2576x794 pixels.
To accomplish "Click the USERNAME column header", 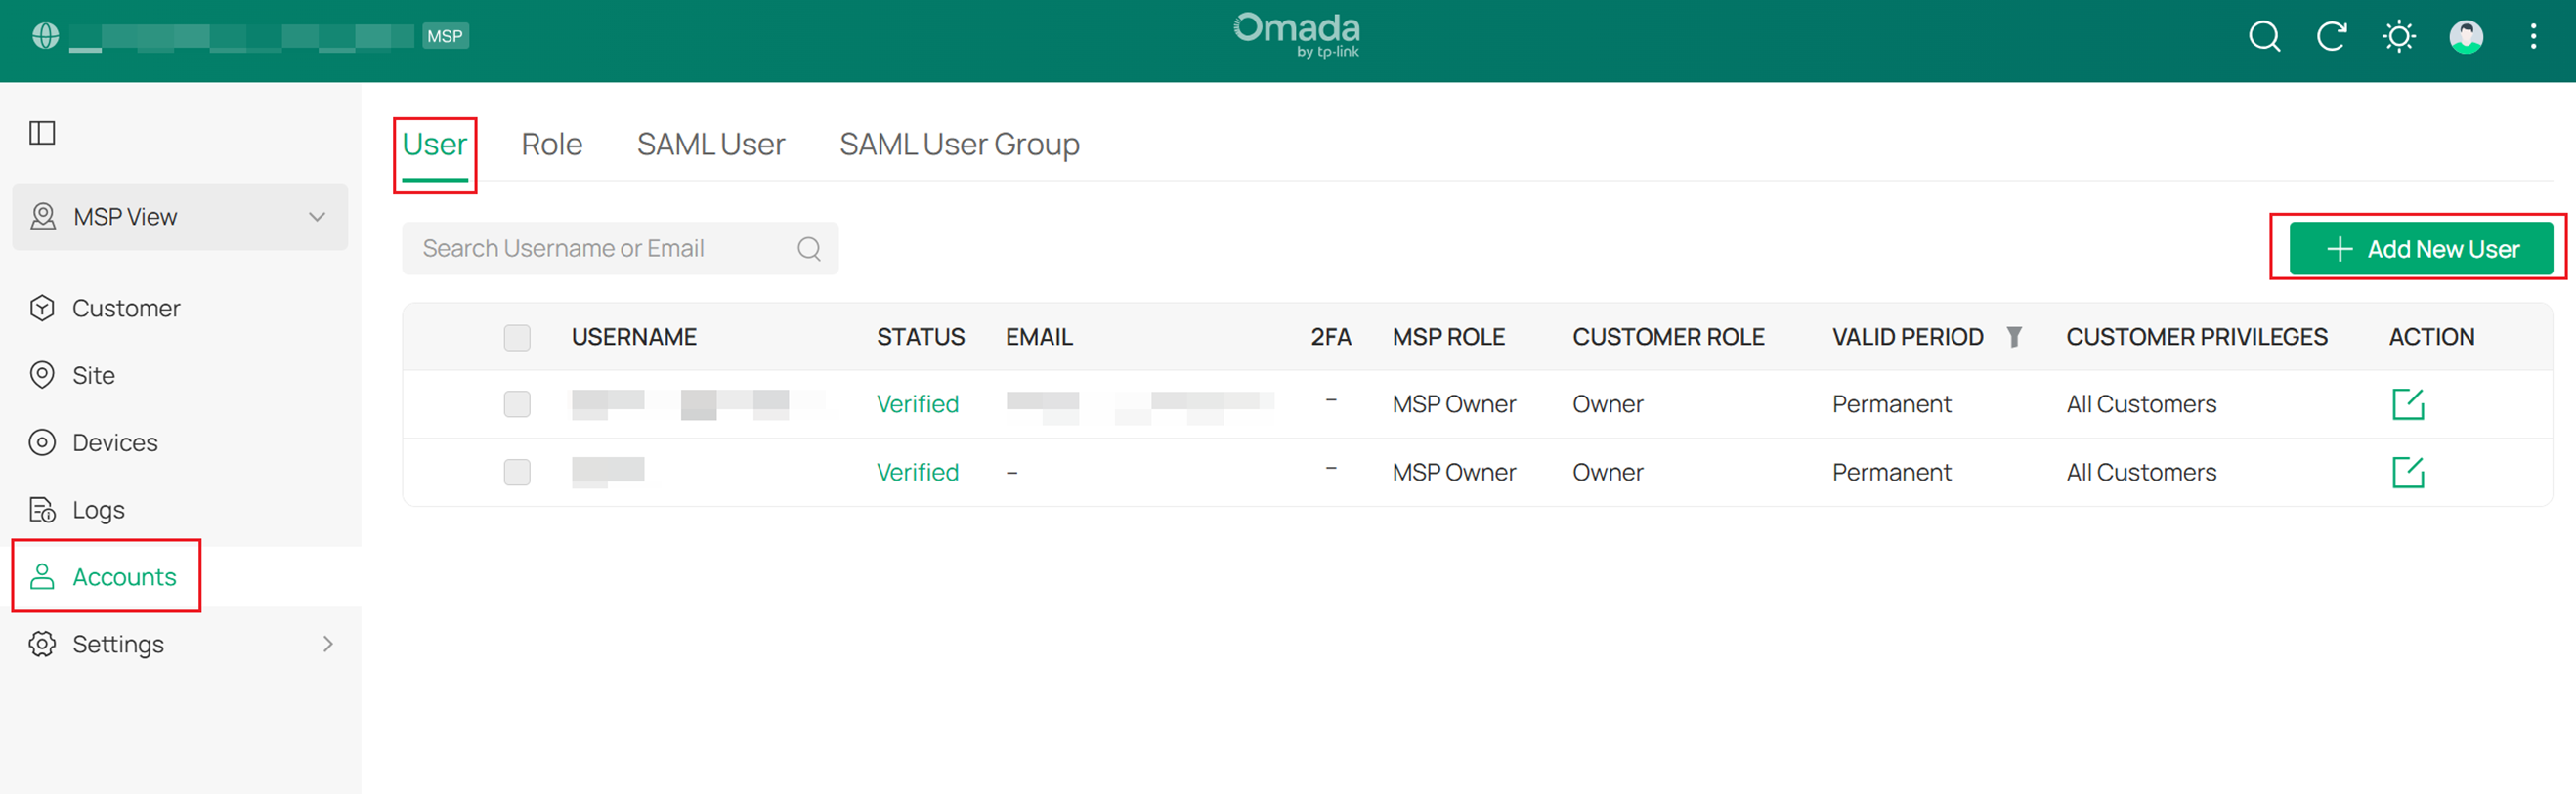I will pos(634,337).
